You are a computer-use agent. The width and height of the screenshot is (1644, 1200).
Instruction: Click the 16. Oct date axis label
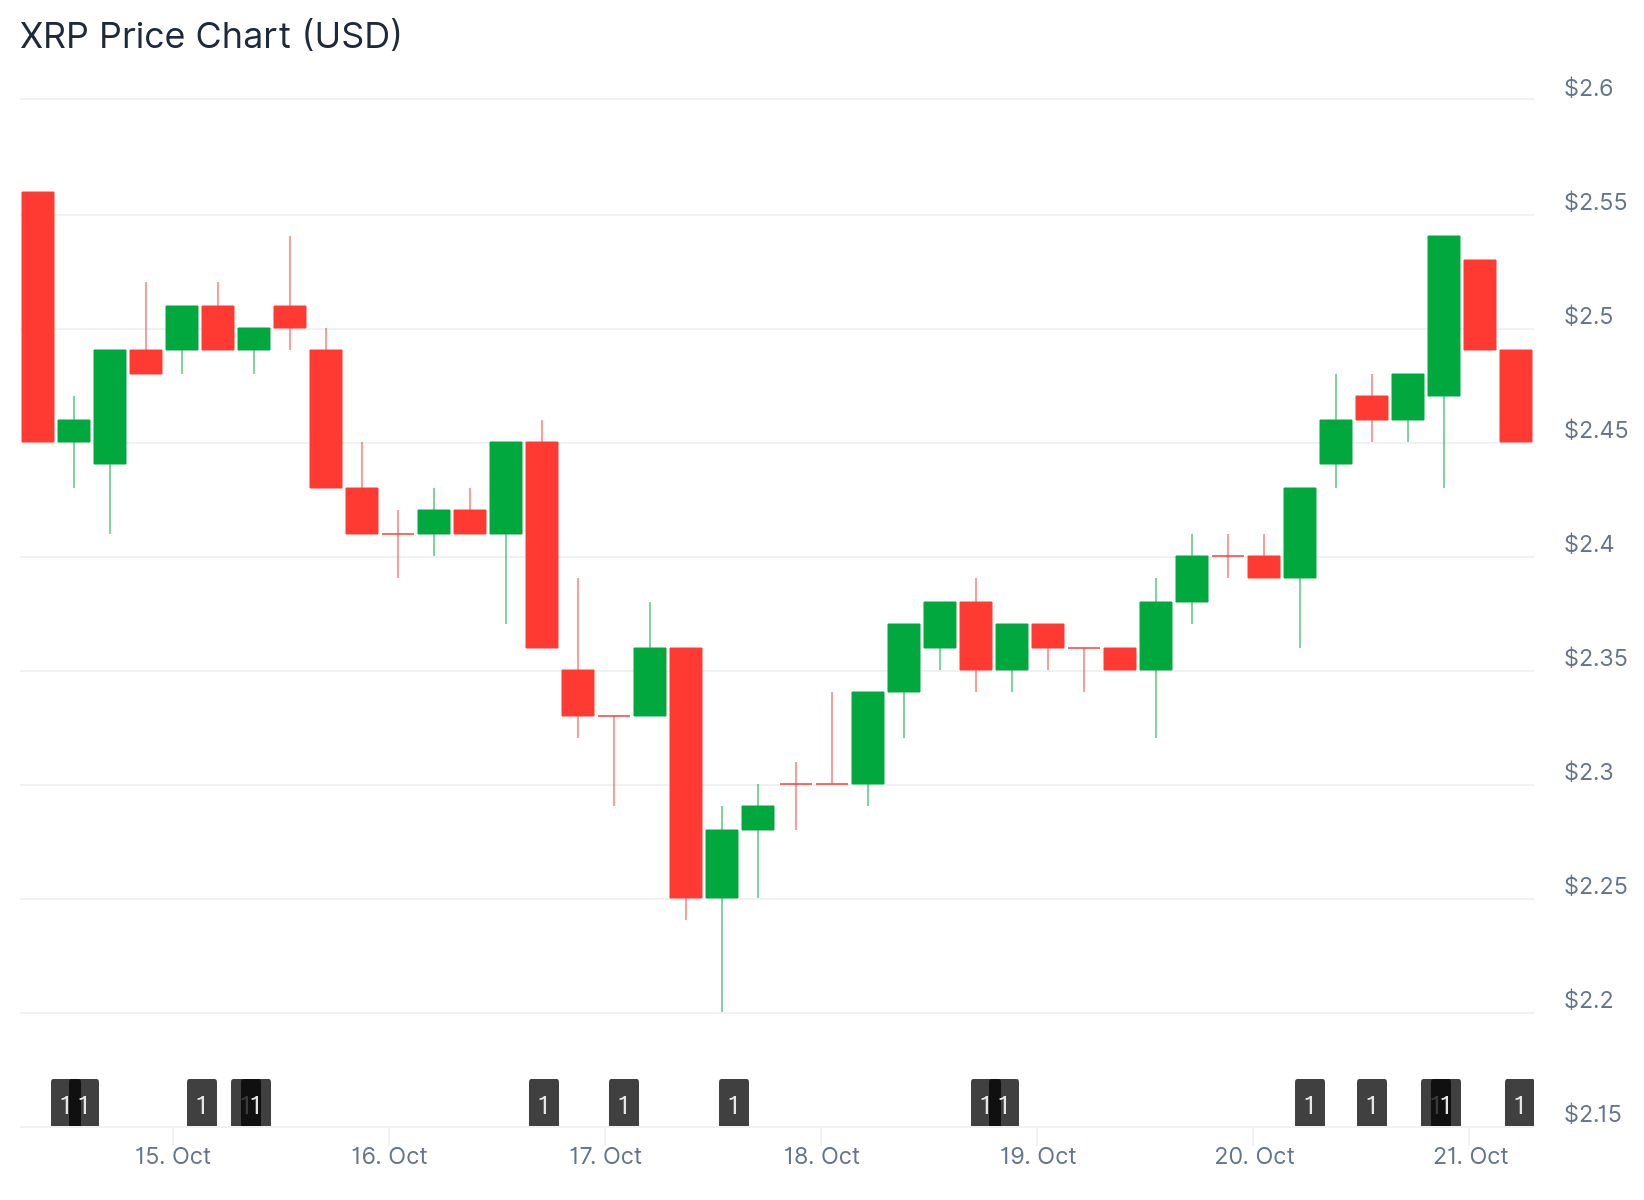coord(389,1156)
